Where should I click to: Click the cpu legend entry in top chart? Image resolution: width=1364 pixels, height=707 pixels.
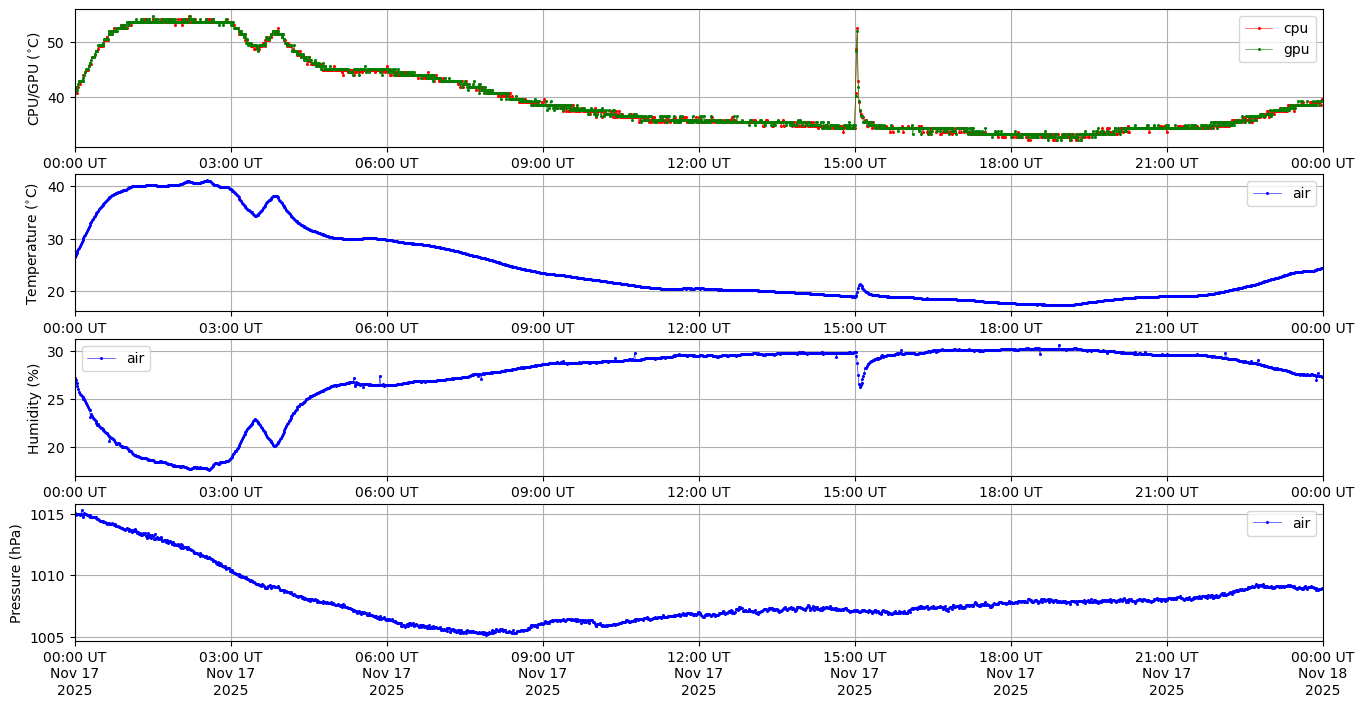click(1295, 29)
